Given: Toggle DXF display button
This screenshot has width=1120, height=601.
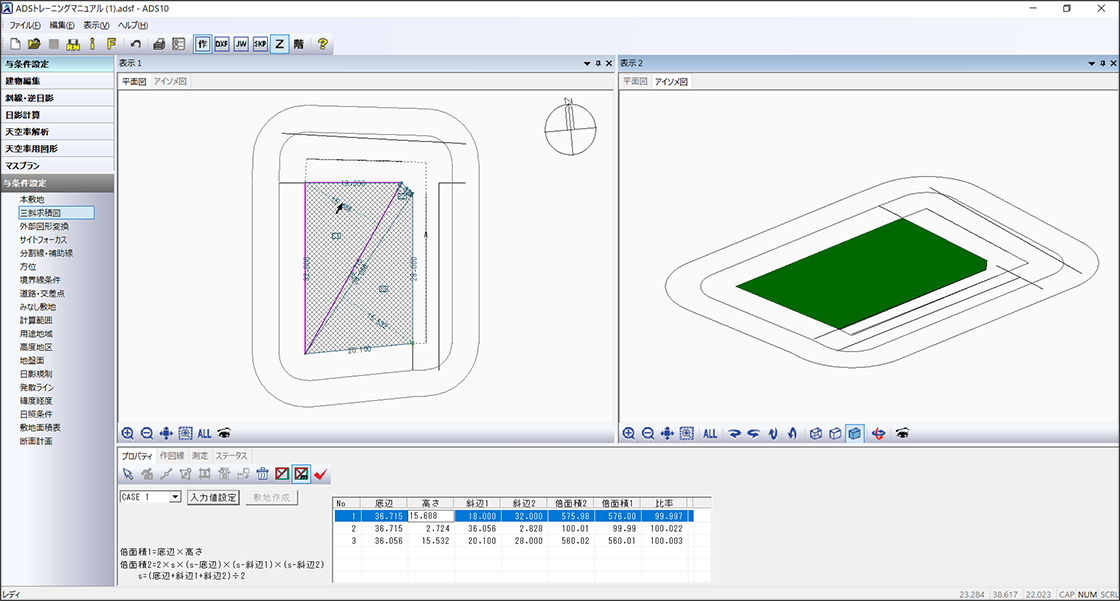Looking at the screenshot, I should (x=222, y=44).
